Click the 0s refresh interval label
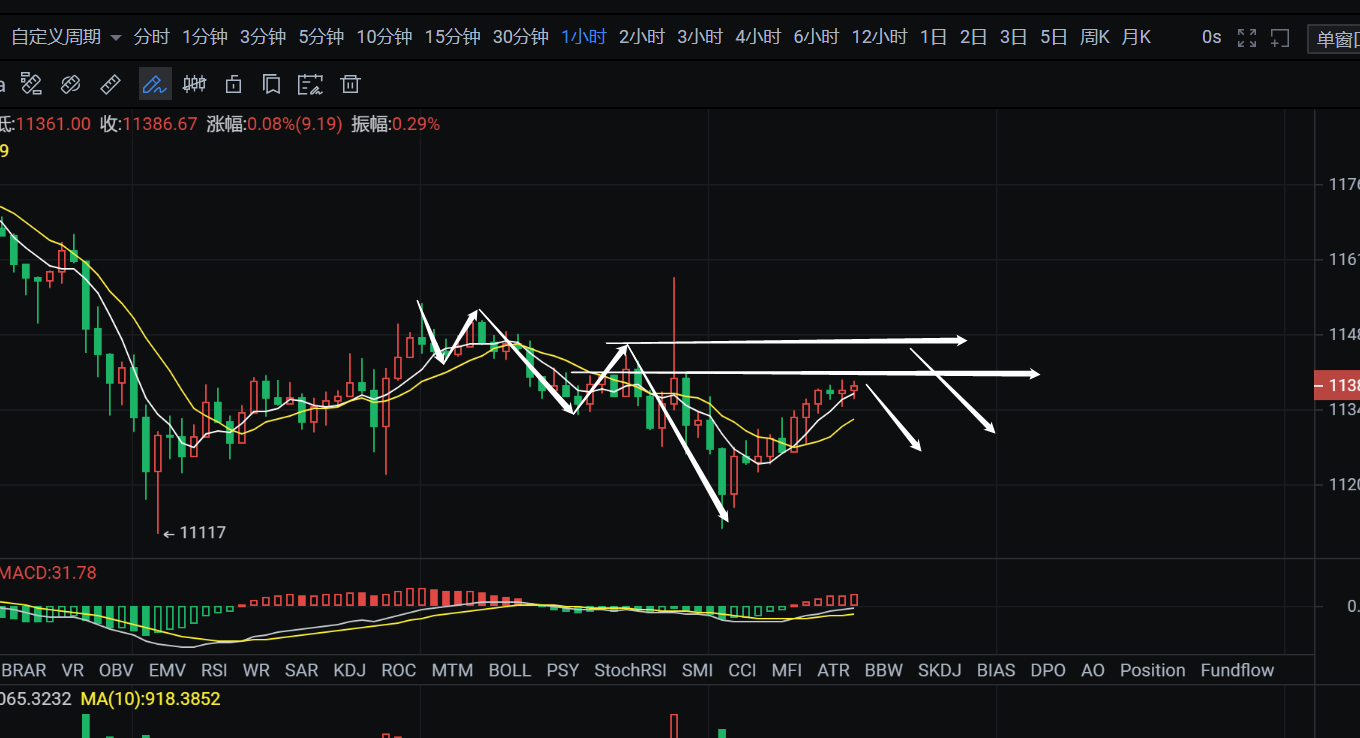This screenshot has width=1360, height=738. point(1211,37)
